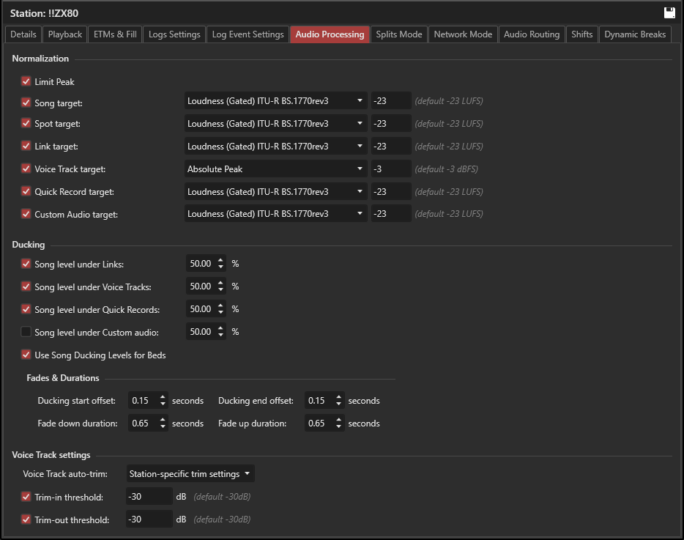Toggle the Trim-out threshold checkbox
Image resolution: width=684 pixels, height=540 pixels.
[x=26, y=519]
